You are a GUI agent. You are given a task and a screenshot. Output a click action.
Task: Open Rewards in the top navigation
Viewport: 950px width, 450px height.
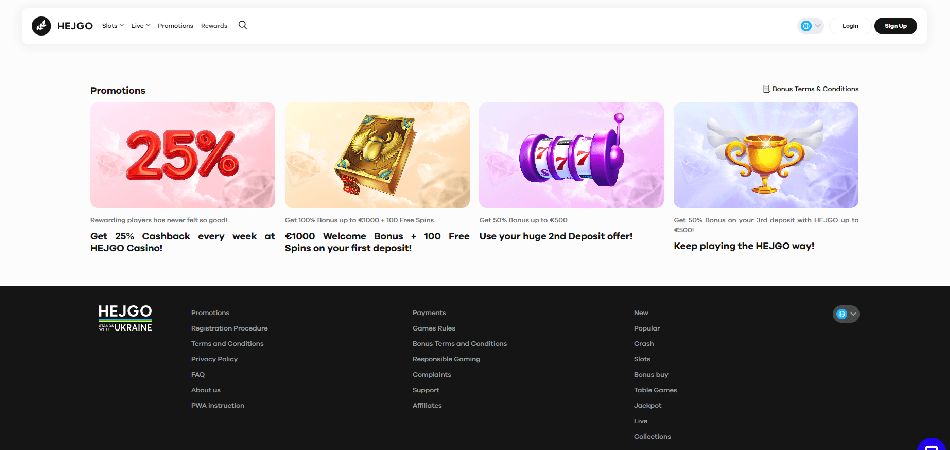click(x=214, y=25)
